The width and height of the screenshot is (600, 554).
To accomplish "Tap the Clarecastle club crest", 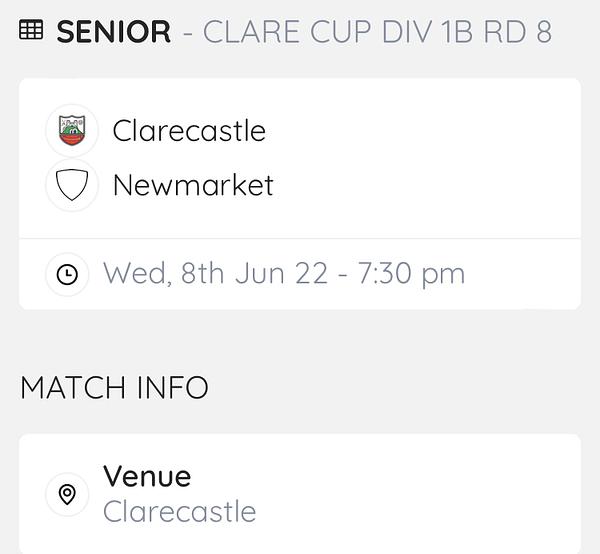I will [72, 131].
